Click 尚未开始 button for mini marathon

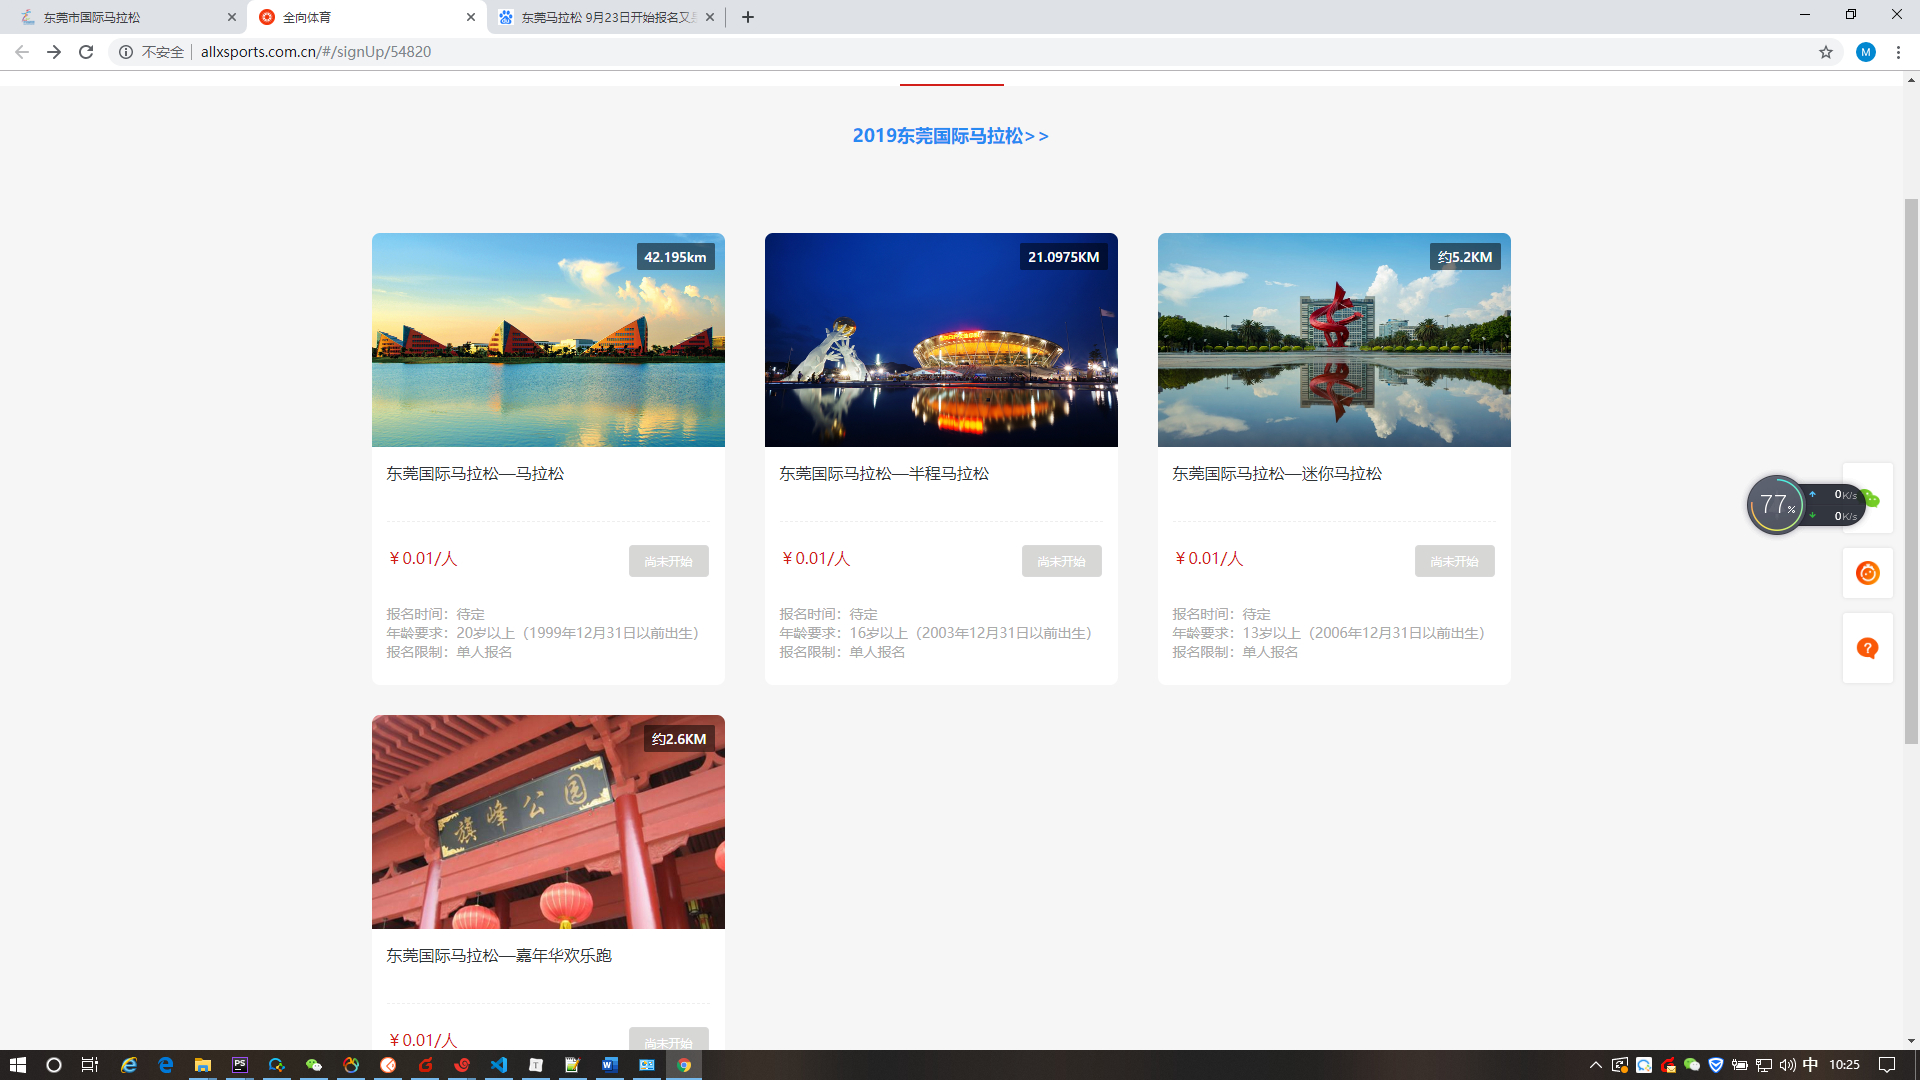tap(1454, 561)
